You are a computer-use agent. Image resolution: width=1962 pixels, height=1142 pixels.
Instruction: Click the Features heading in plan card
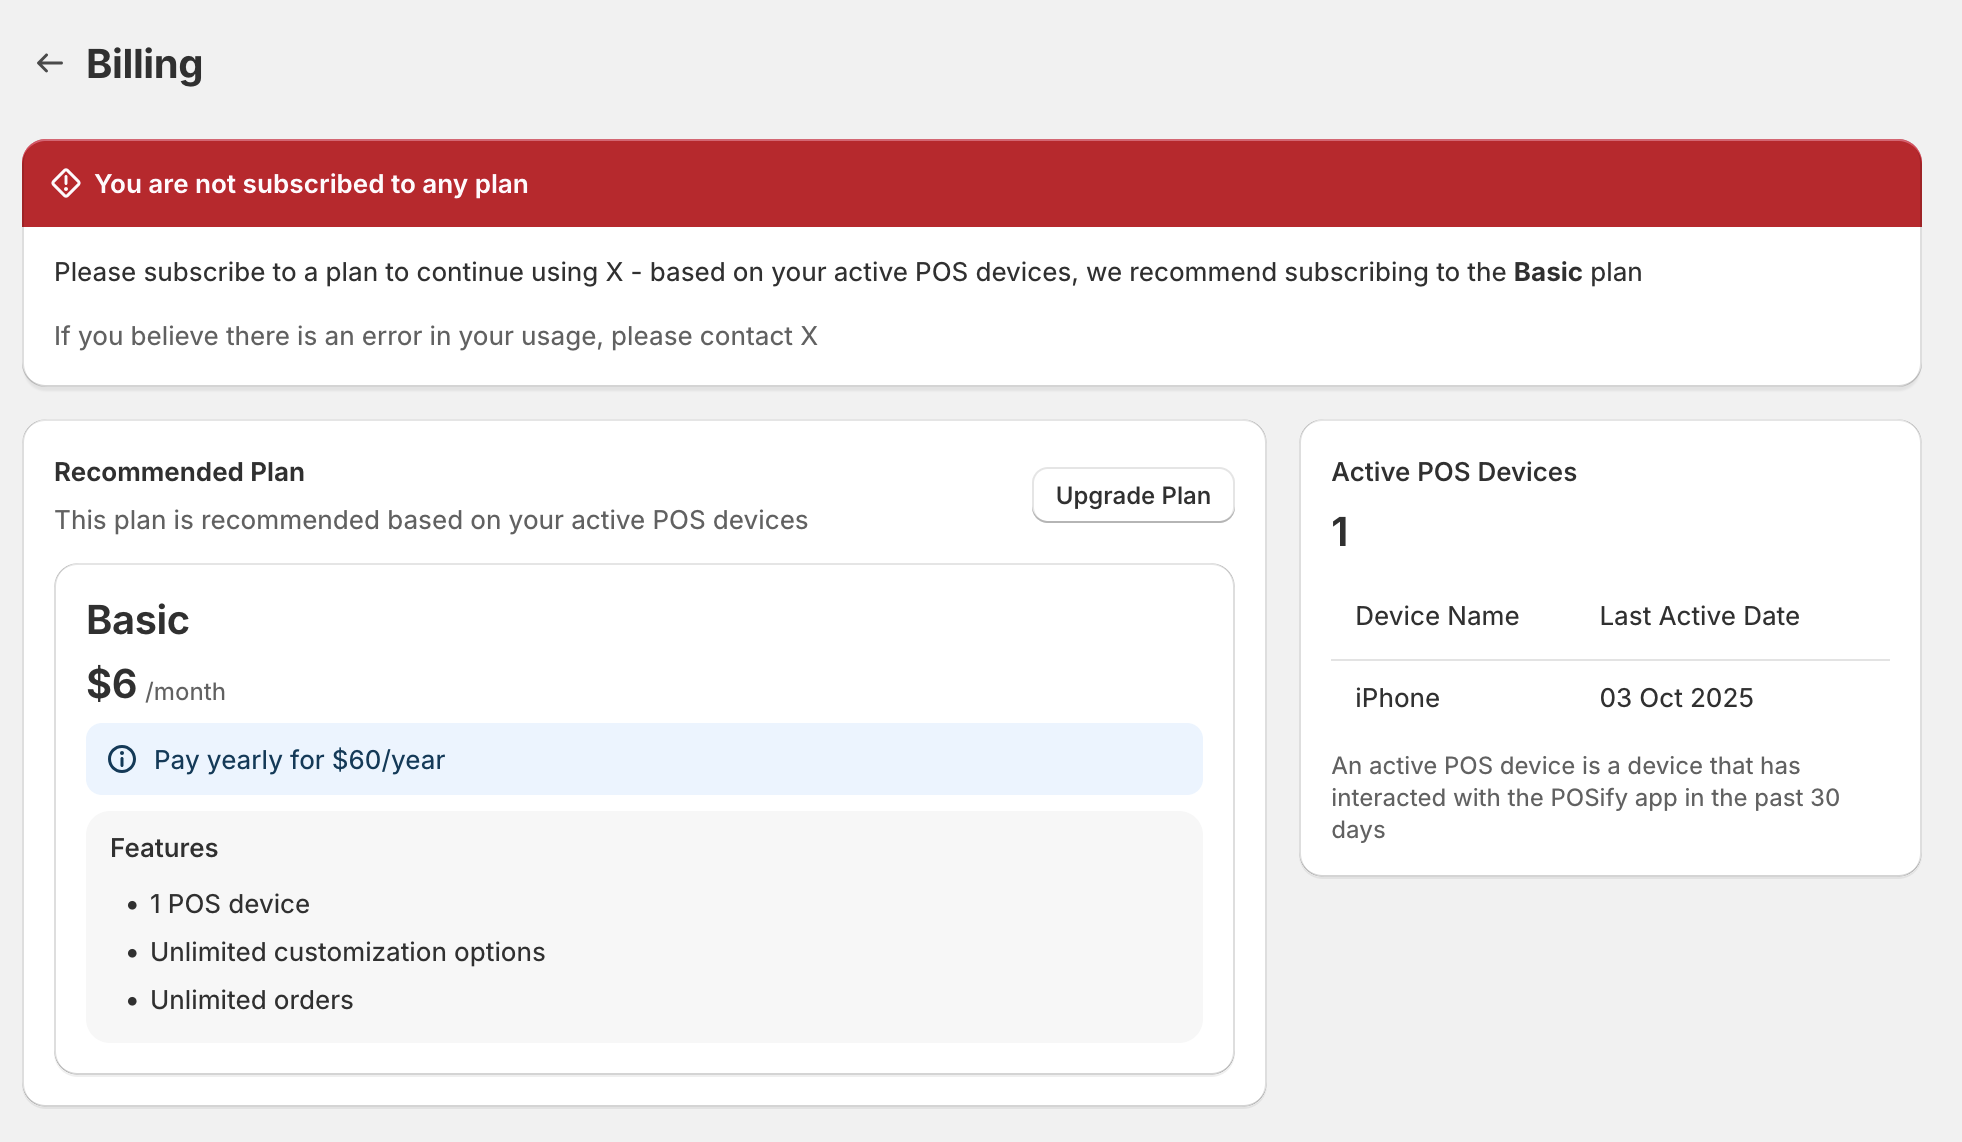[164, 848]
